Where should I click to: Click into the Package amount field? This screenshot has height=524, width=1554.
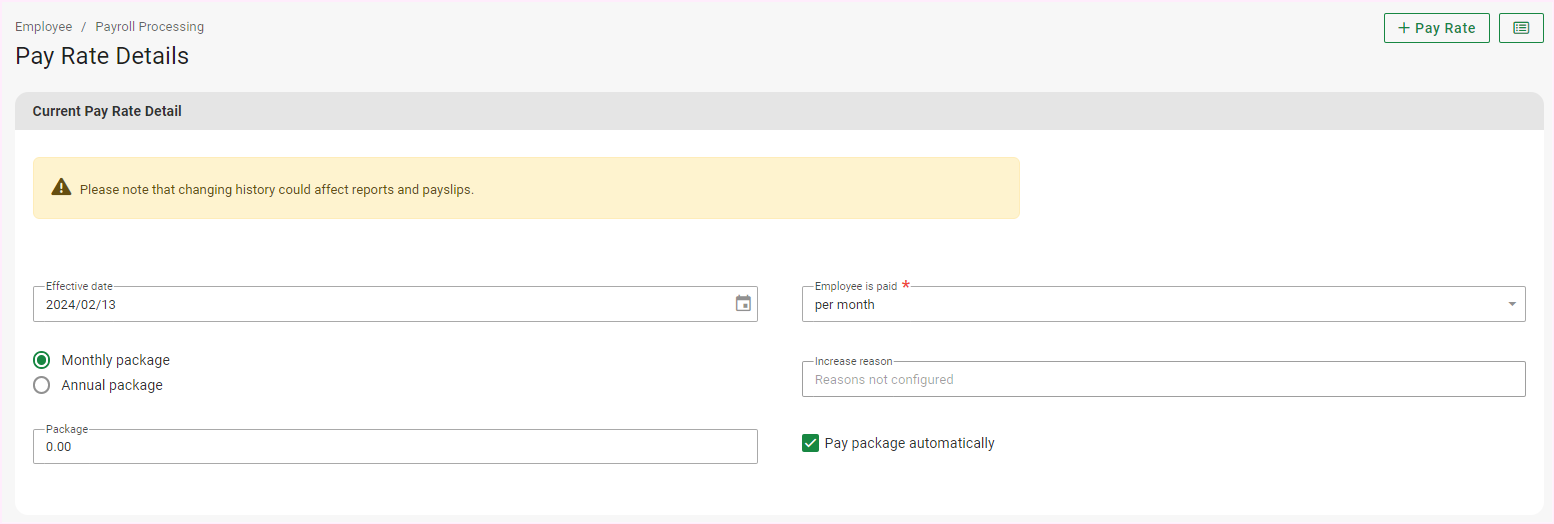[395, 447]
